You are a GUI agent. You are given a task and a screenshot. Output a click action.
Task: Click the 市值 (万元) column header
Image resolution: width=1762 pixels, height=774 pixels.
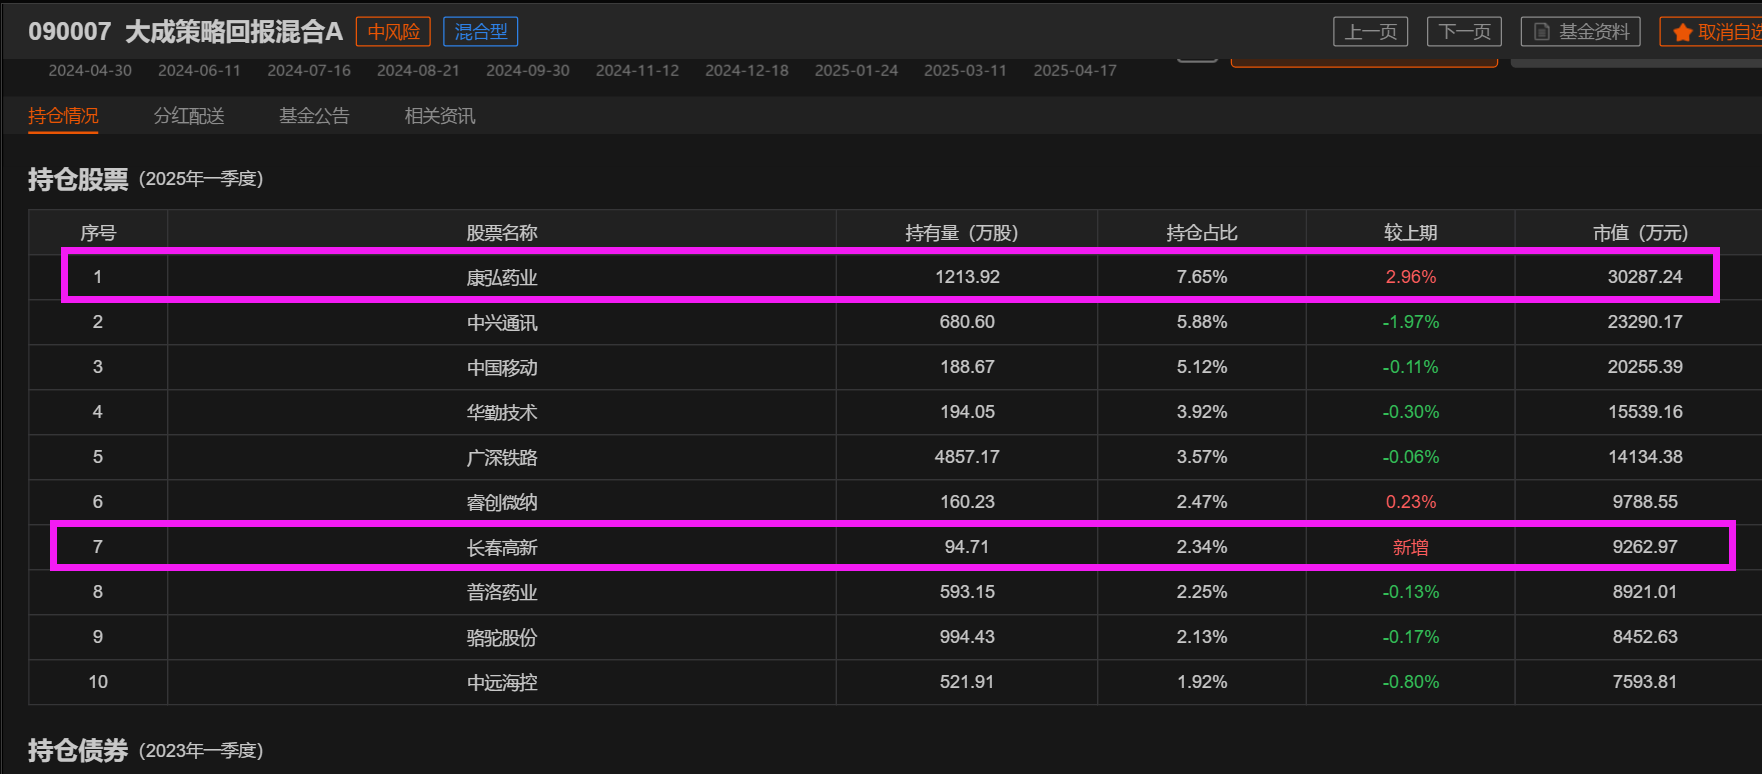click(x=1641, y=233)
